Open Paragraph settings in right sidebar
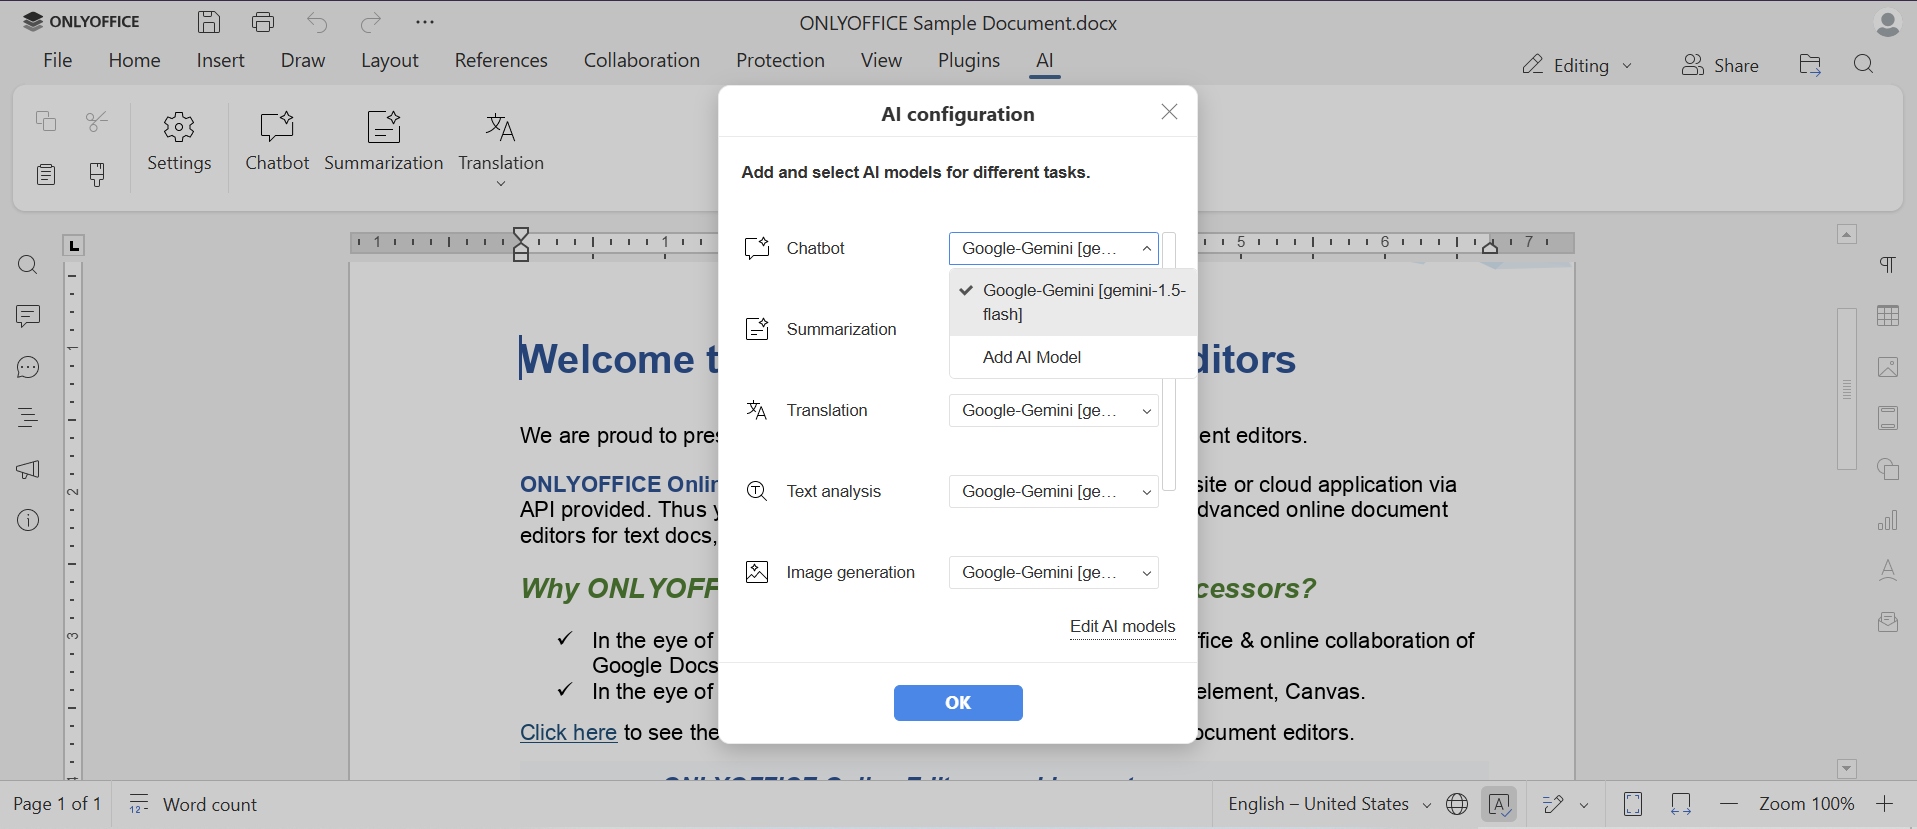Image resolution: width=1917 pixels, height=829 pixels. point(1888,265)
